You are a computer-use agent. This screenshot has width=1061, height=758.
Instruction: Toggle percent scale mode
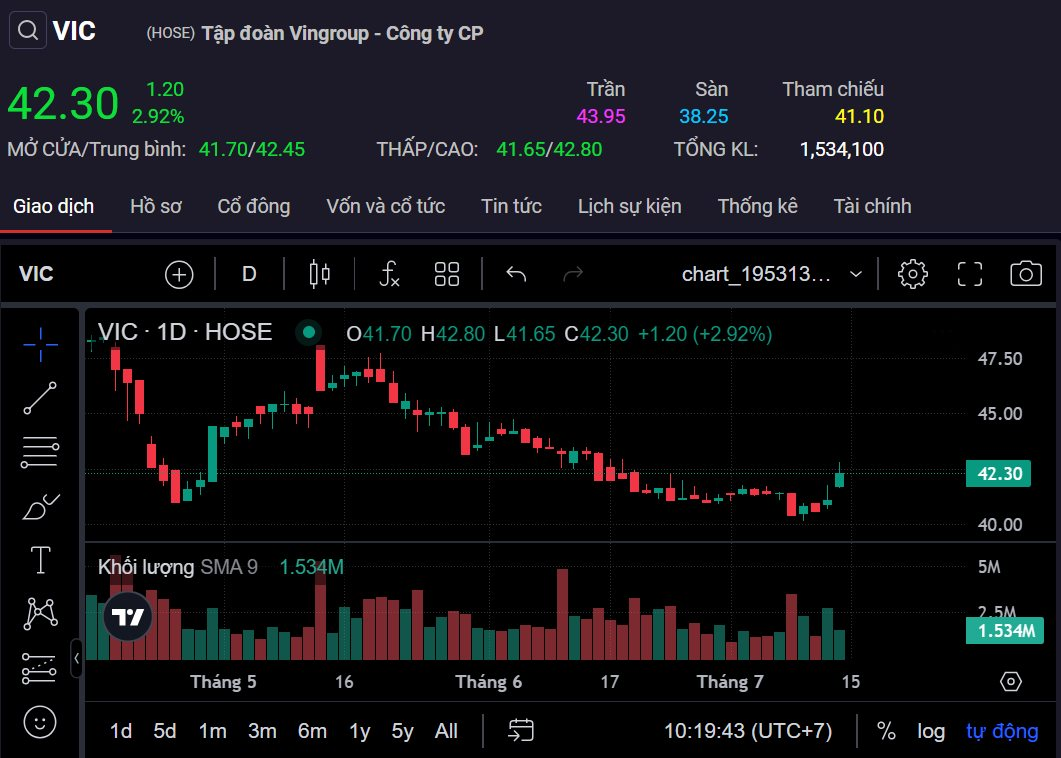point(886,731)
